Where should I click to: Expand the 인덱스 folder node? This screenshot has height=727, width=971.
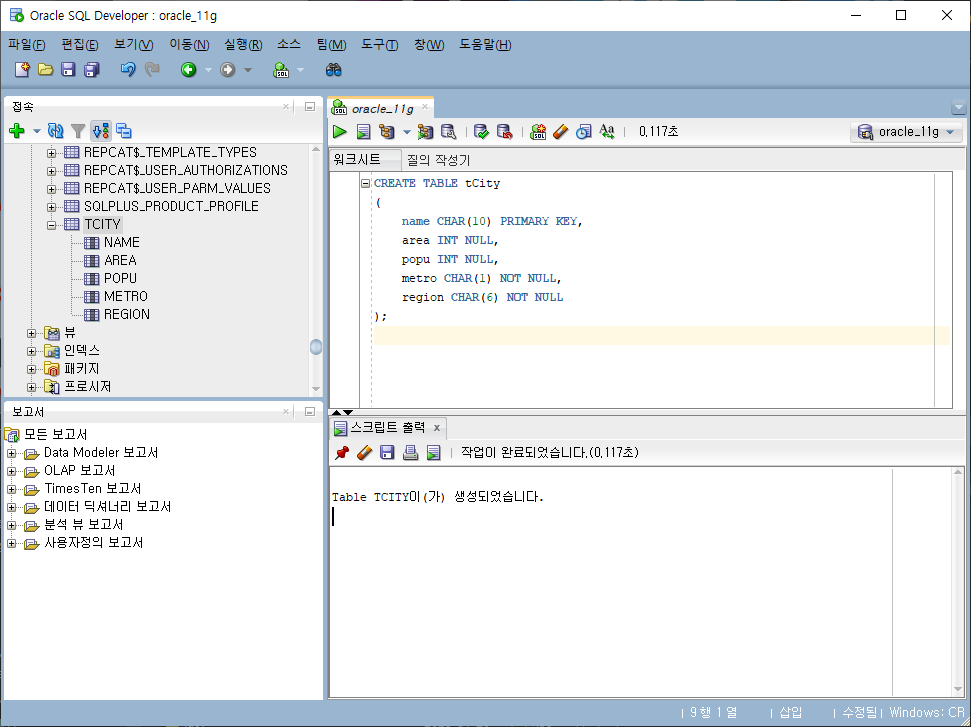click(x=32, y=351)
